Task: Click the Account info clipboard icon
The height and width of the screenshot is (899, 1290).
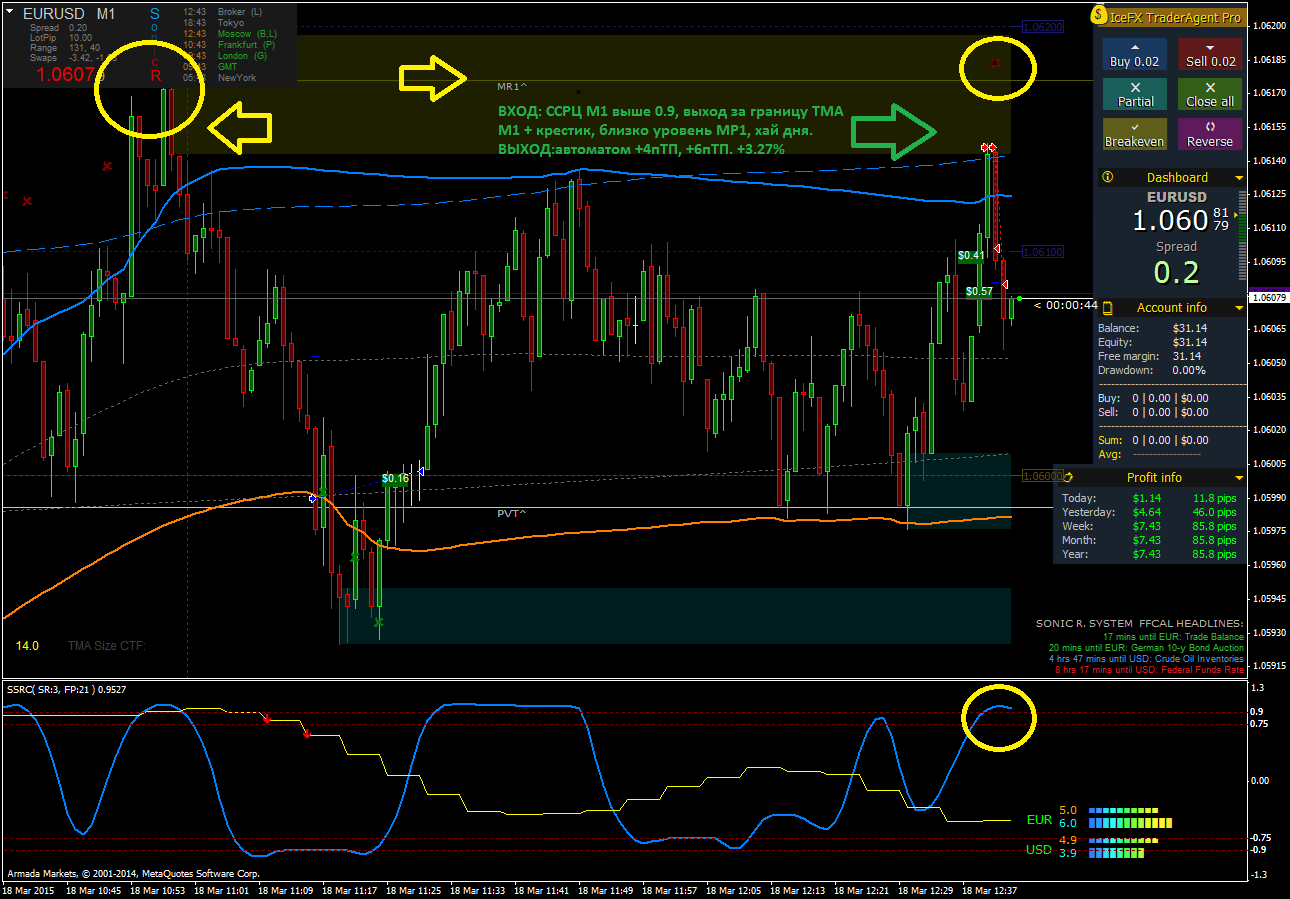Action: click(x=1108, y=307)
